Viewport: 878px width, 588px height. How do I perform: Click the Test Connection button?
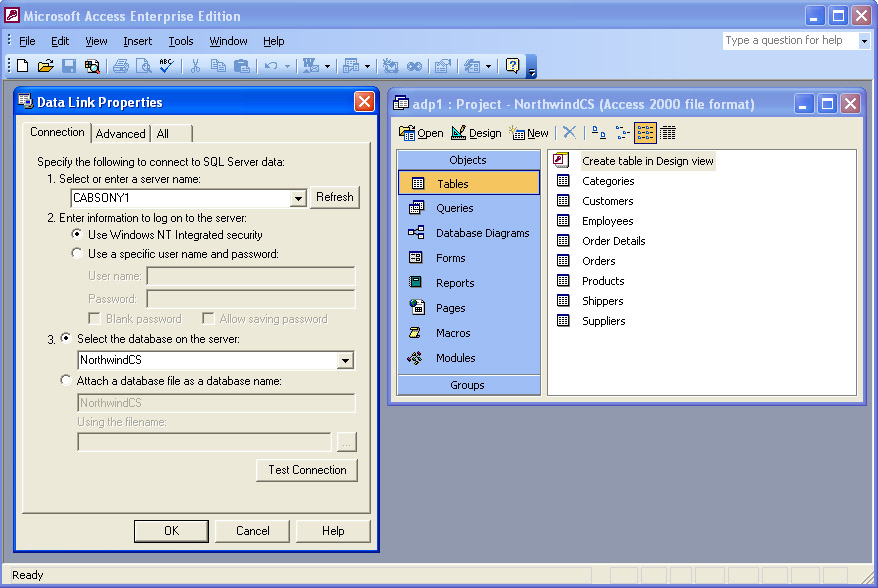click(x=307, y=470)
